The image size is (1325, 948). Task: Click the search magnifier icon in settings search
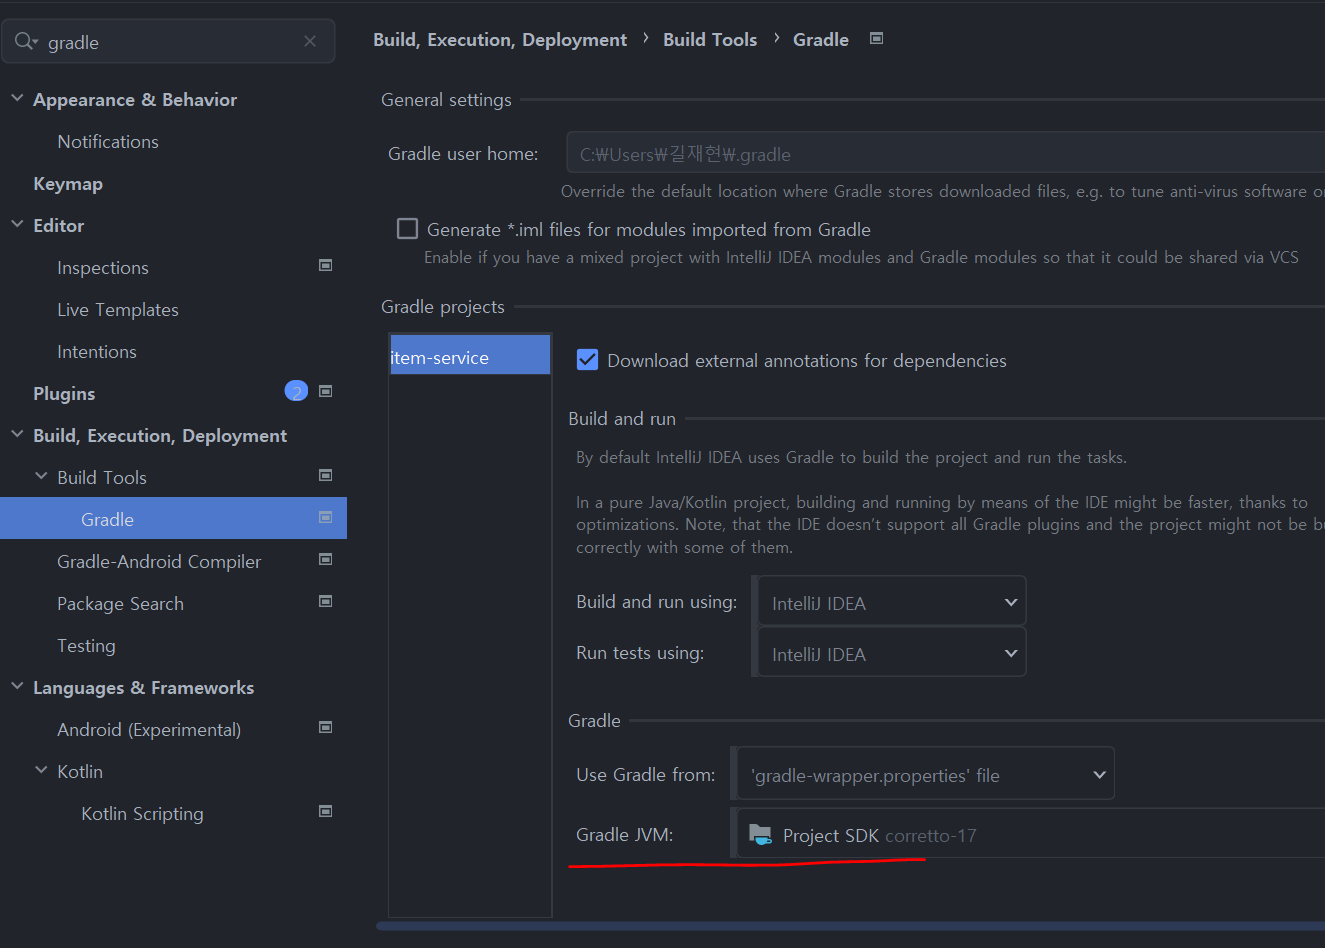coord(25,42)
